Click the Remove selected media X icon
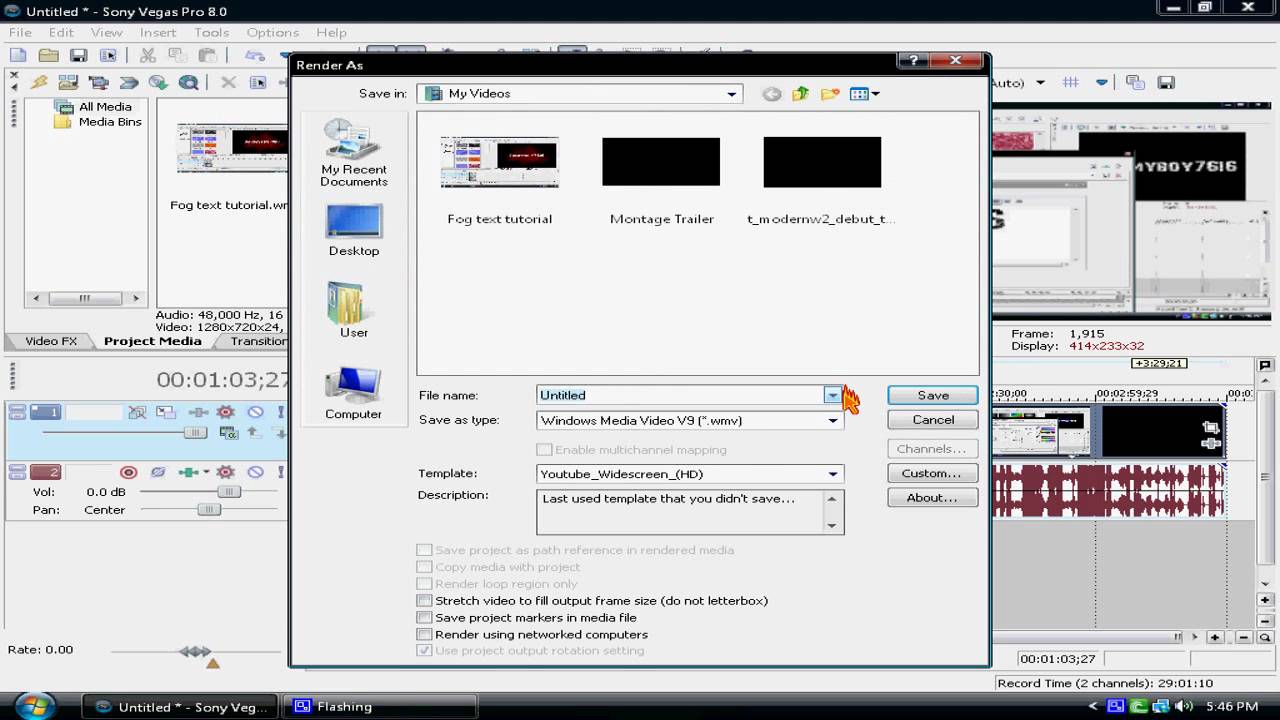 coord(228,83)
